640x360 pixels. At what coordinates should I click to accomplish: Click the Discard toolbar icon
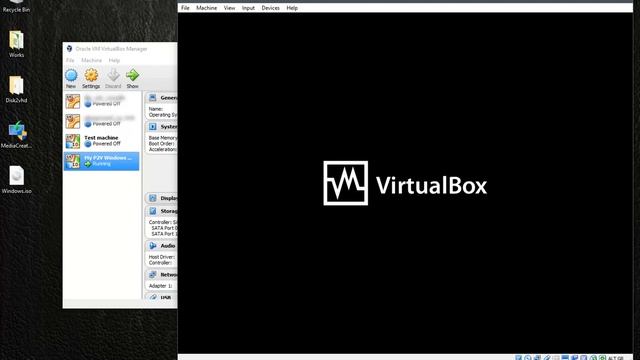pos(113,76)
